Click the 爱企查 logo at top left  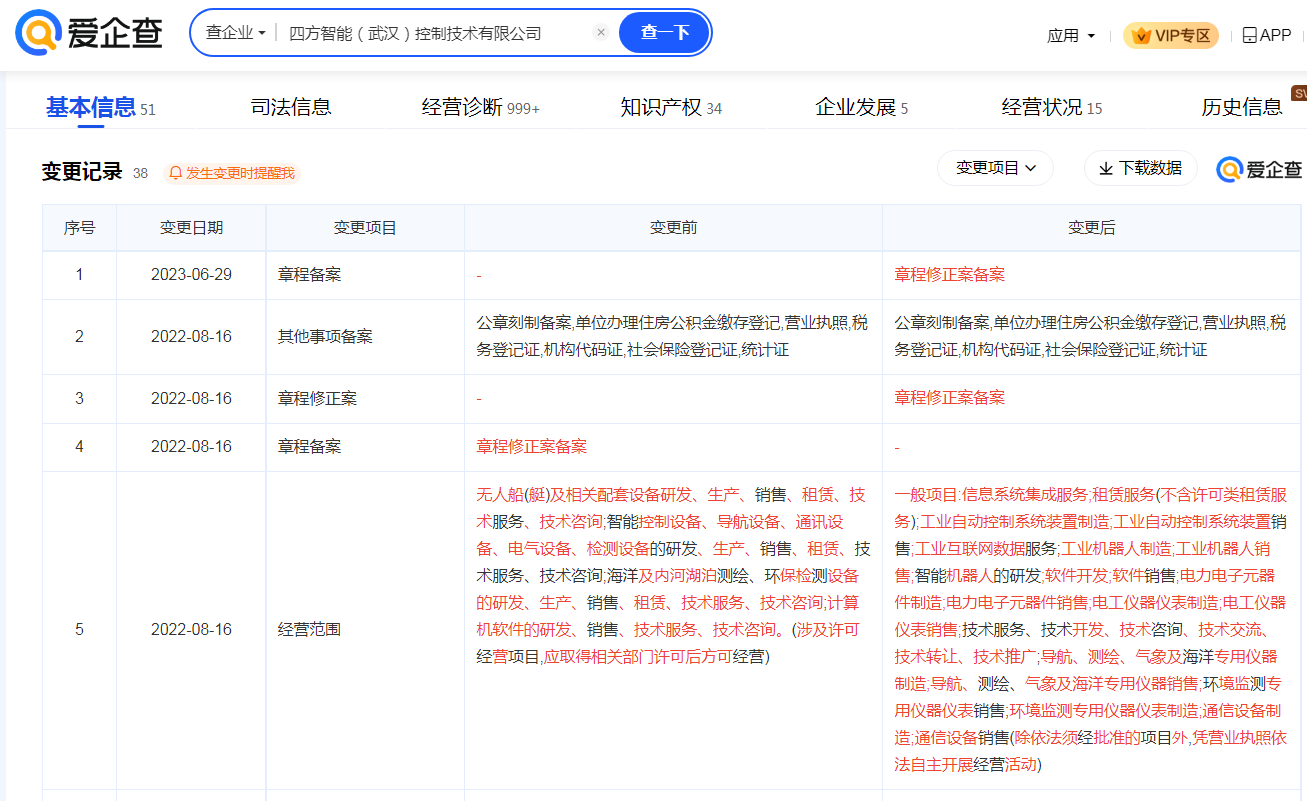[89, 33]
